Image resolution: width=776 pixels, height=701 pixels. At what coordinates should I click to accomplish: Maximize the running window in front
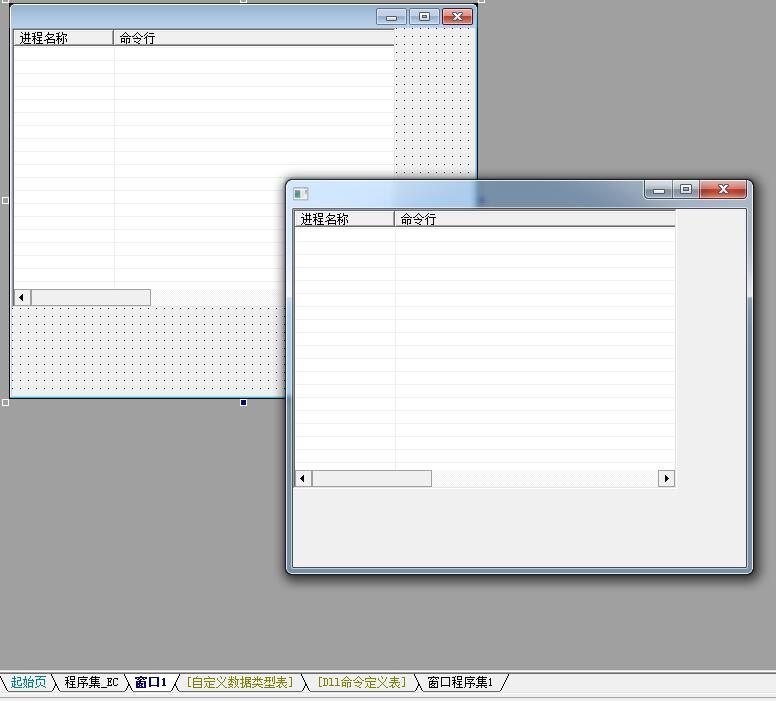[x=685, y=189]
